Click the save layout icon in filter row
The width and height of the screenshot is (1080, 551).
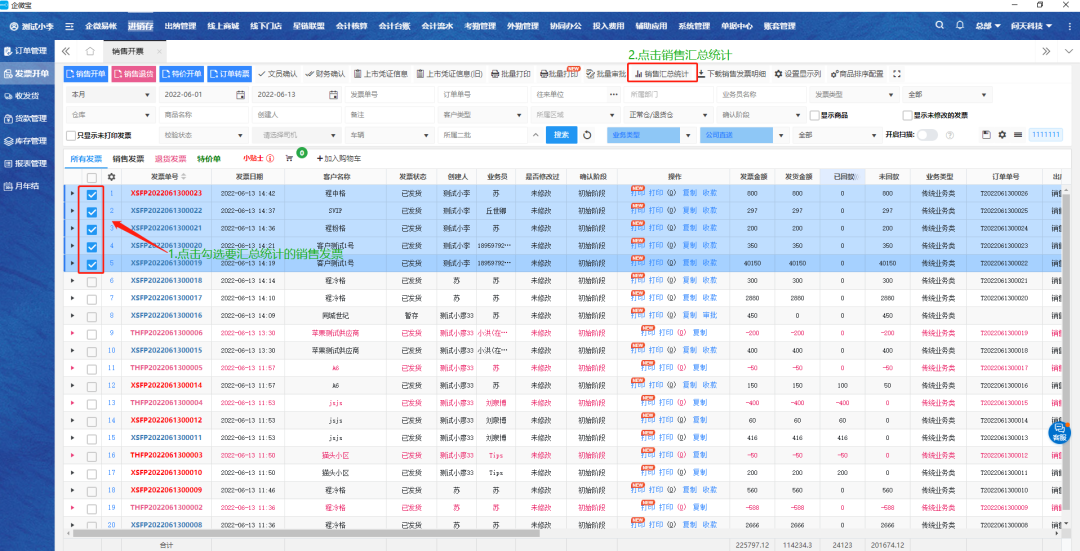pos(986,135)
